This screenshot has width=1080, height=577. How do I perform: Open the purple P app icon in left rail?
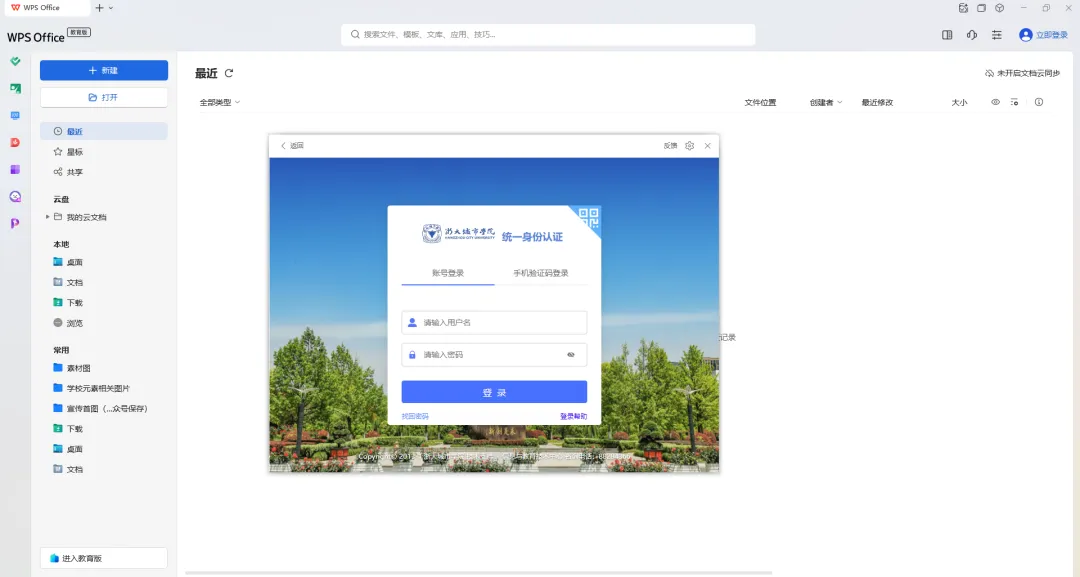coord(15,223)
